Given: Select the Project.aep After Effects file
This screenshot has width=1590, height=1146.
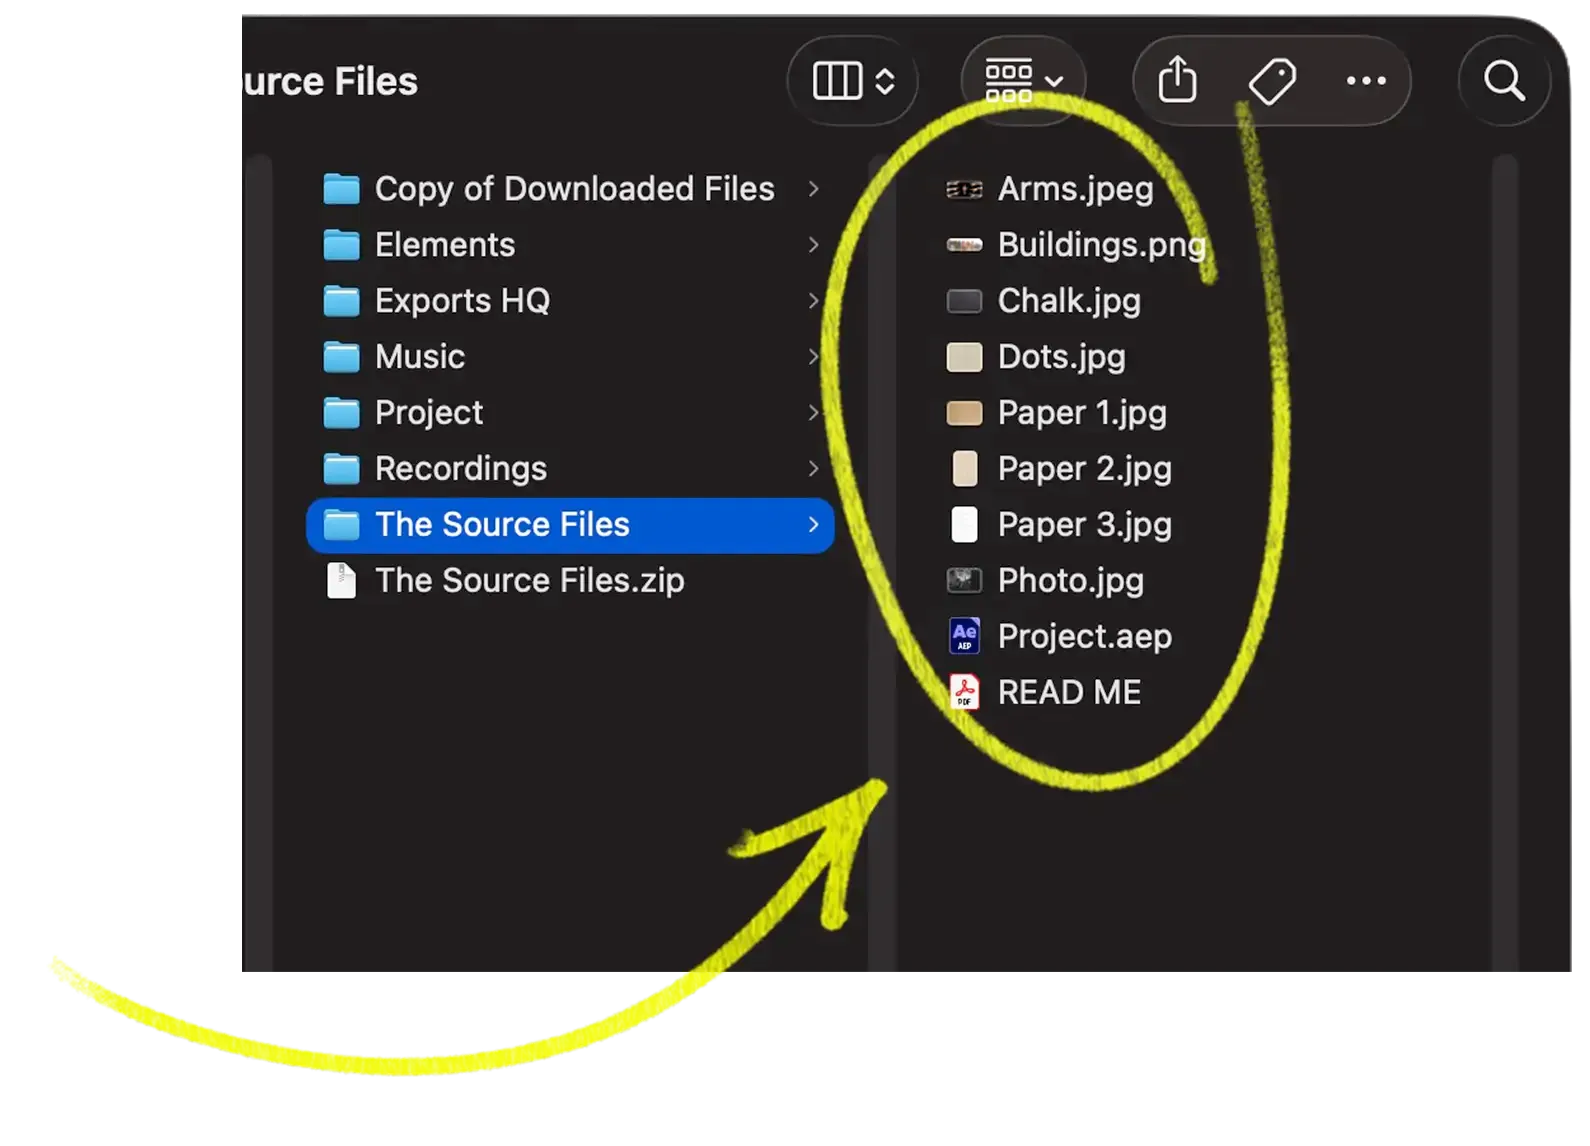Looking at the screenshot, I should click(1060, 636).
